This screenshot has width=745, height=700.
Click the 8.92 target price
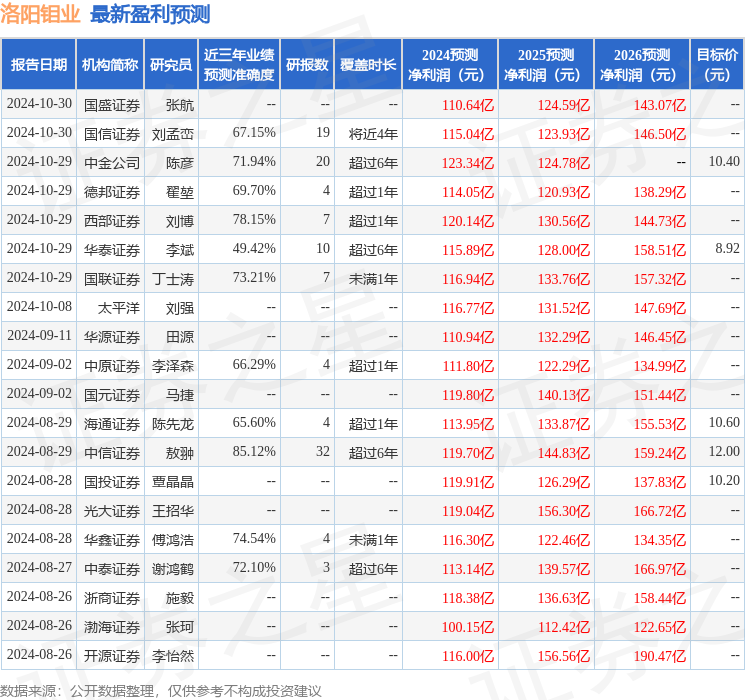(727, 249)
